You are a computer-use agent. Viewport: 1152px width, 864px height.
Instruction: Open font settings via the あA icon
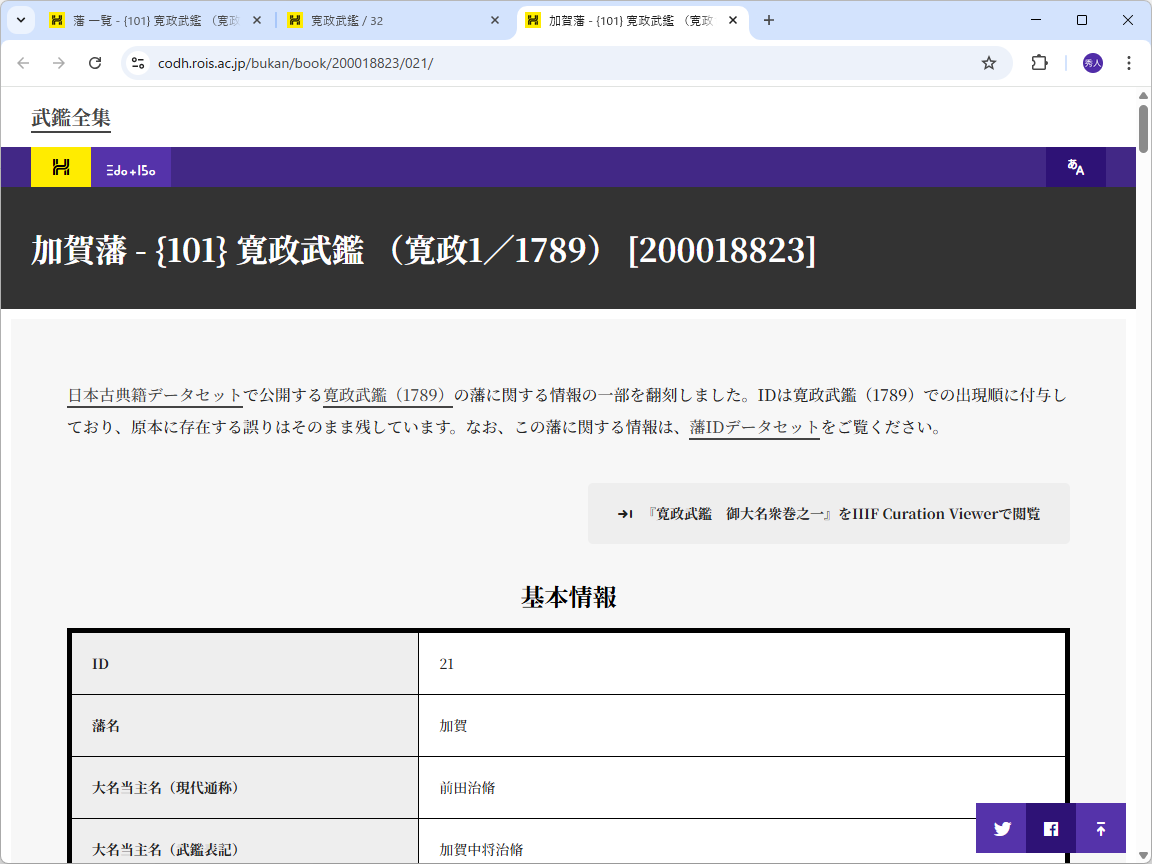(x=1076, y=167)
